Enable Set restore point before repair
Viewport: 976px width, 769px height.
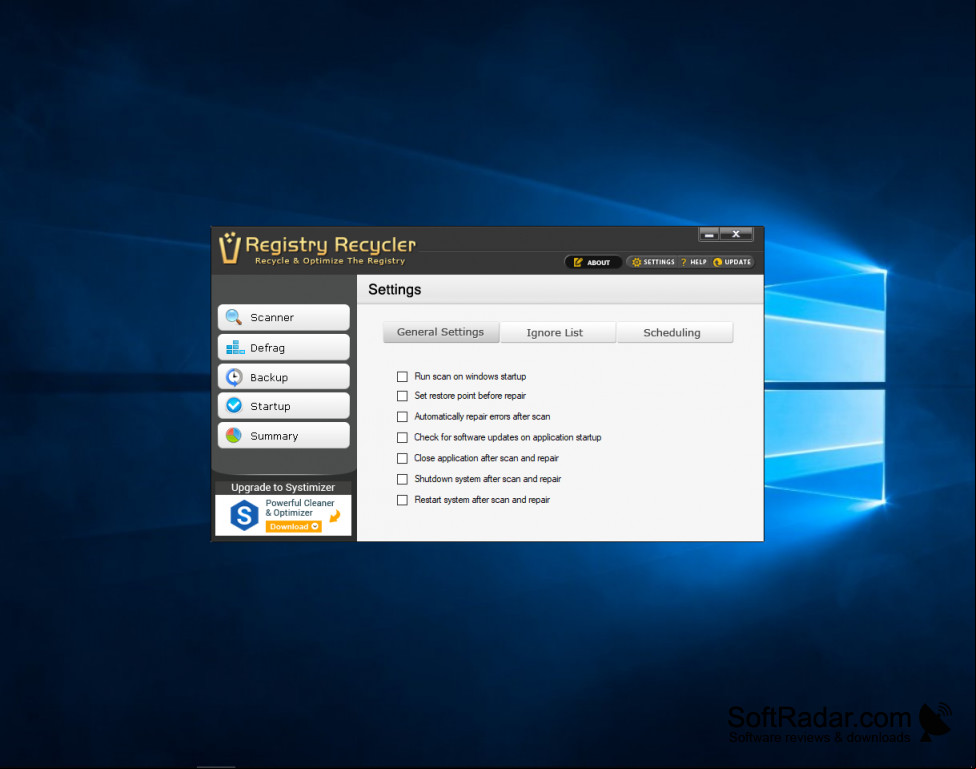[402, 396]
